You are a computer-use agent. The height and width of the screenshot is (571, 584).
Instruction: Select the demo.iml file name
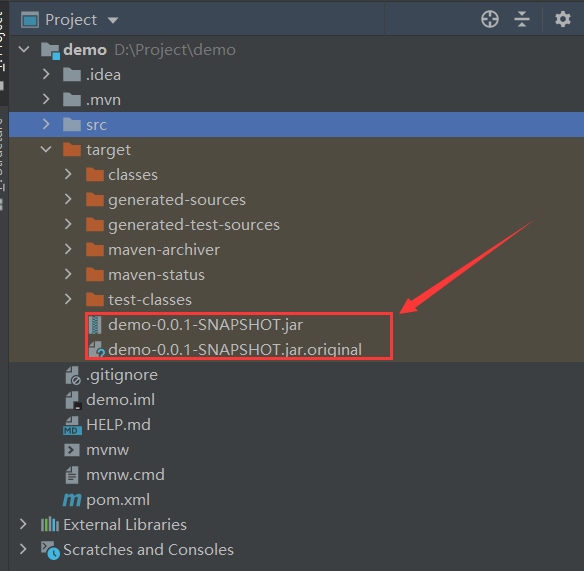[x=121, y=400]
